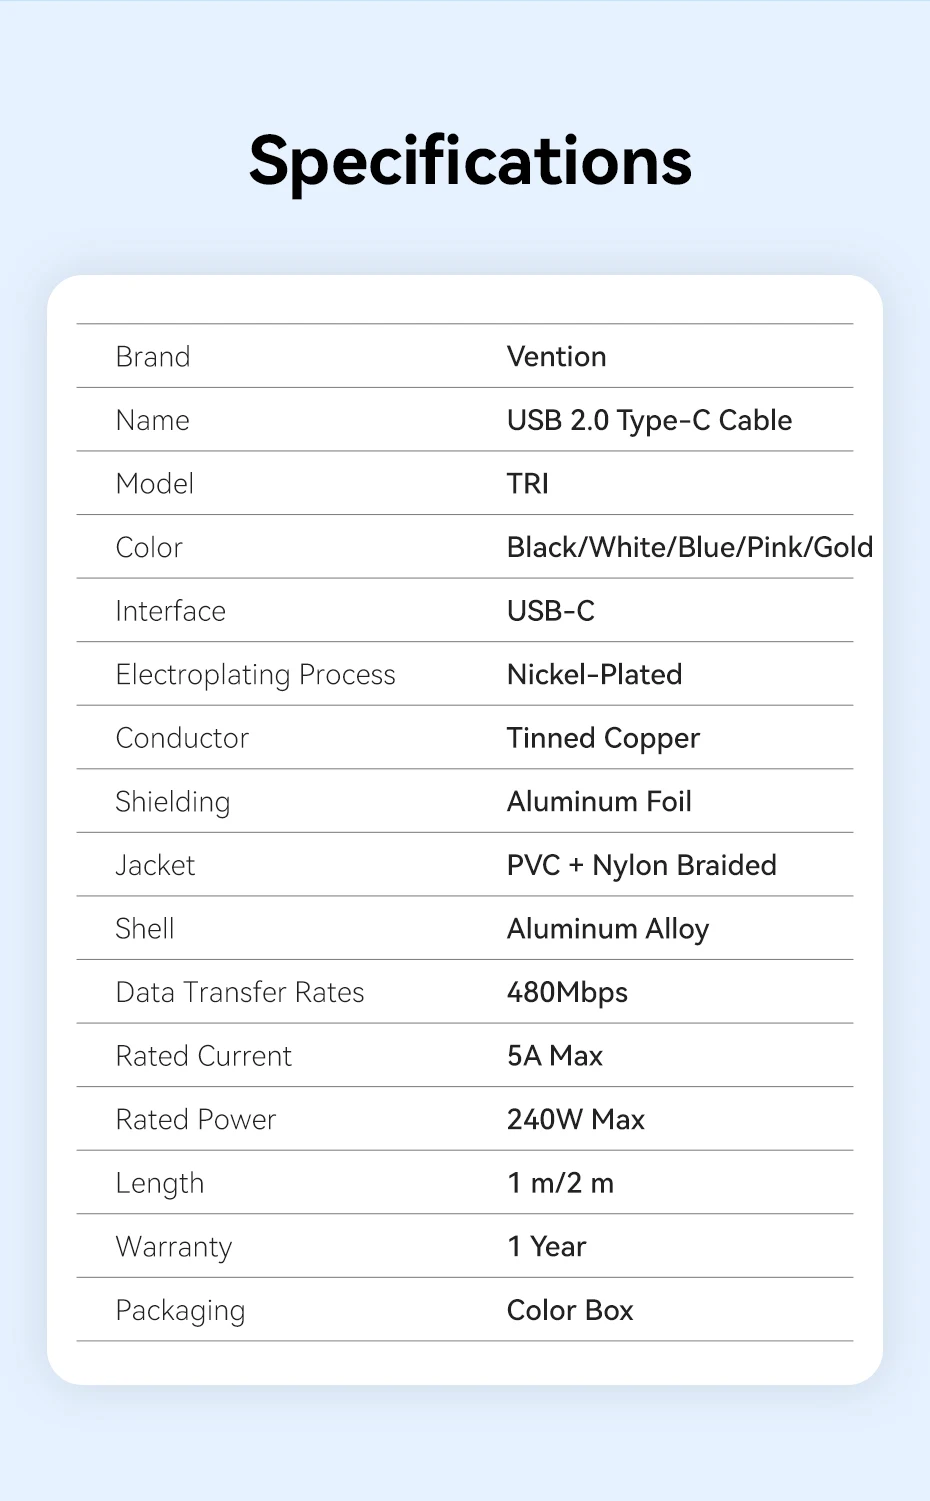930x1501 pixels.
Task: Click the TRI model value
Action: coord(528,484)
